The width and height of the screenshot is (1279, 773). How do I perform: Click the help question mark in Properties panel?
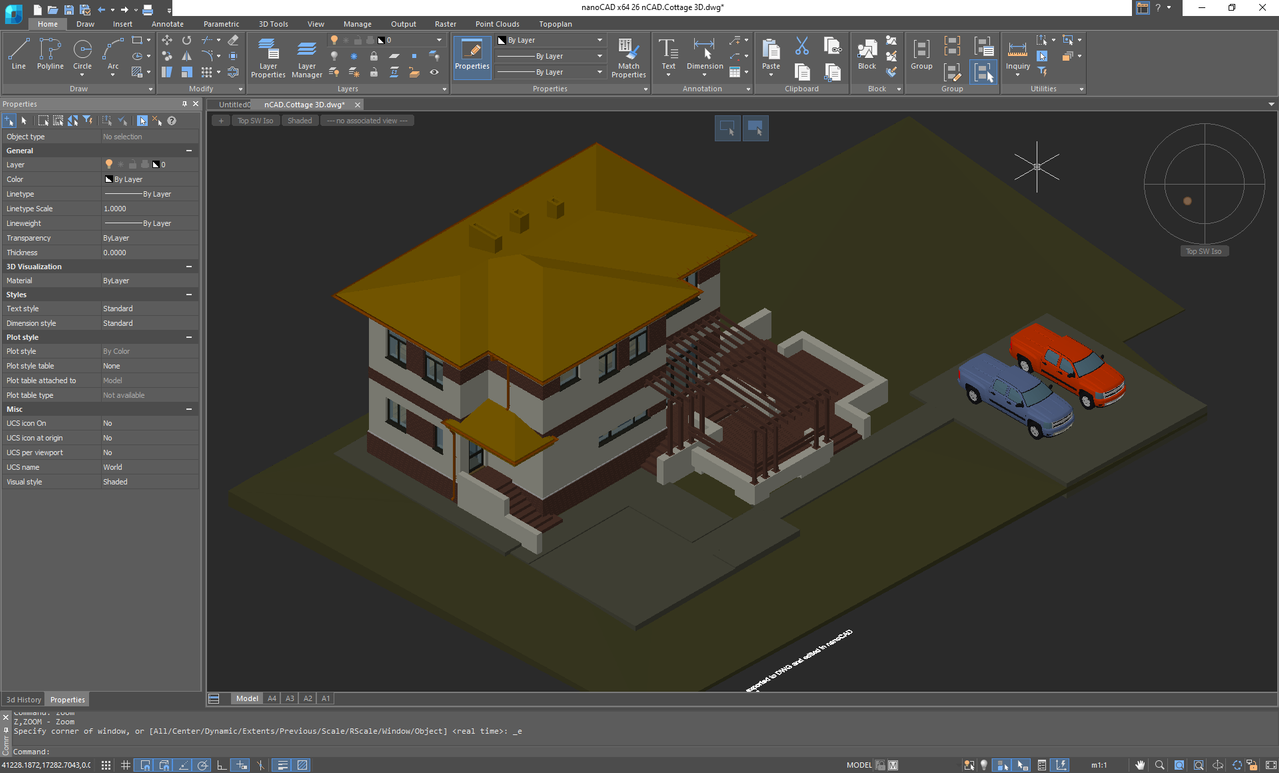[171, 121]
